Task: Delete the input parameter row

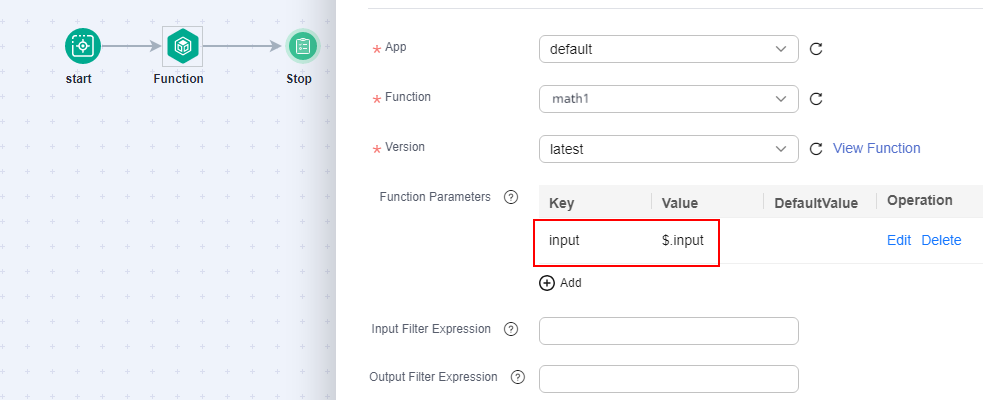Action: point(941,240)
